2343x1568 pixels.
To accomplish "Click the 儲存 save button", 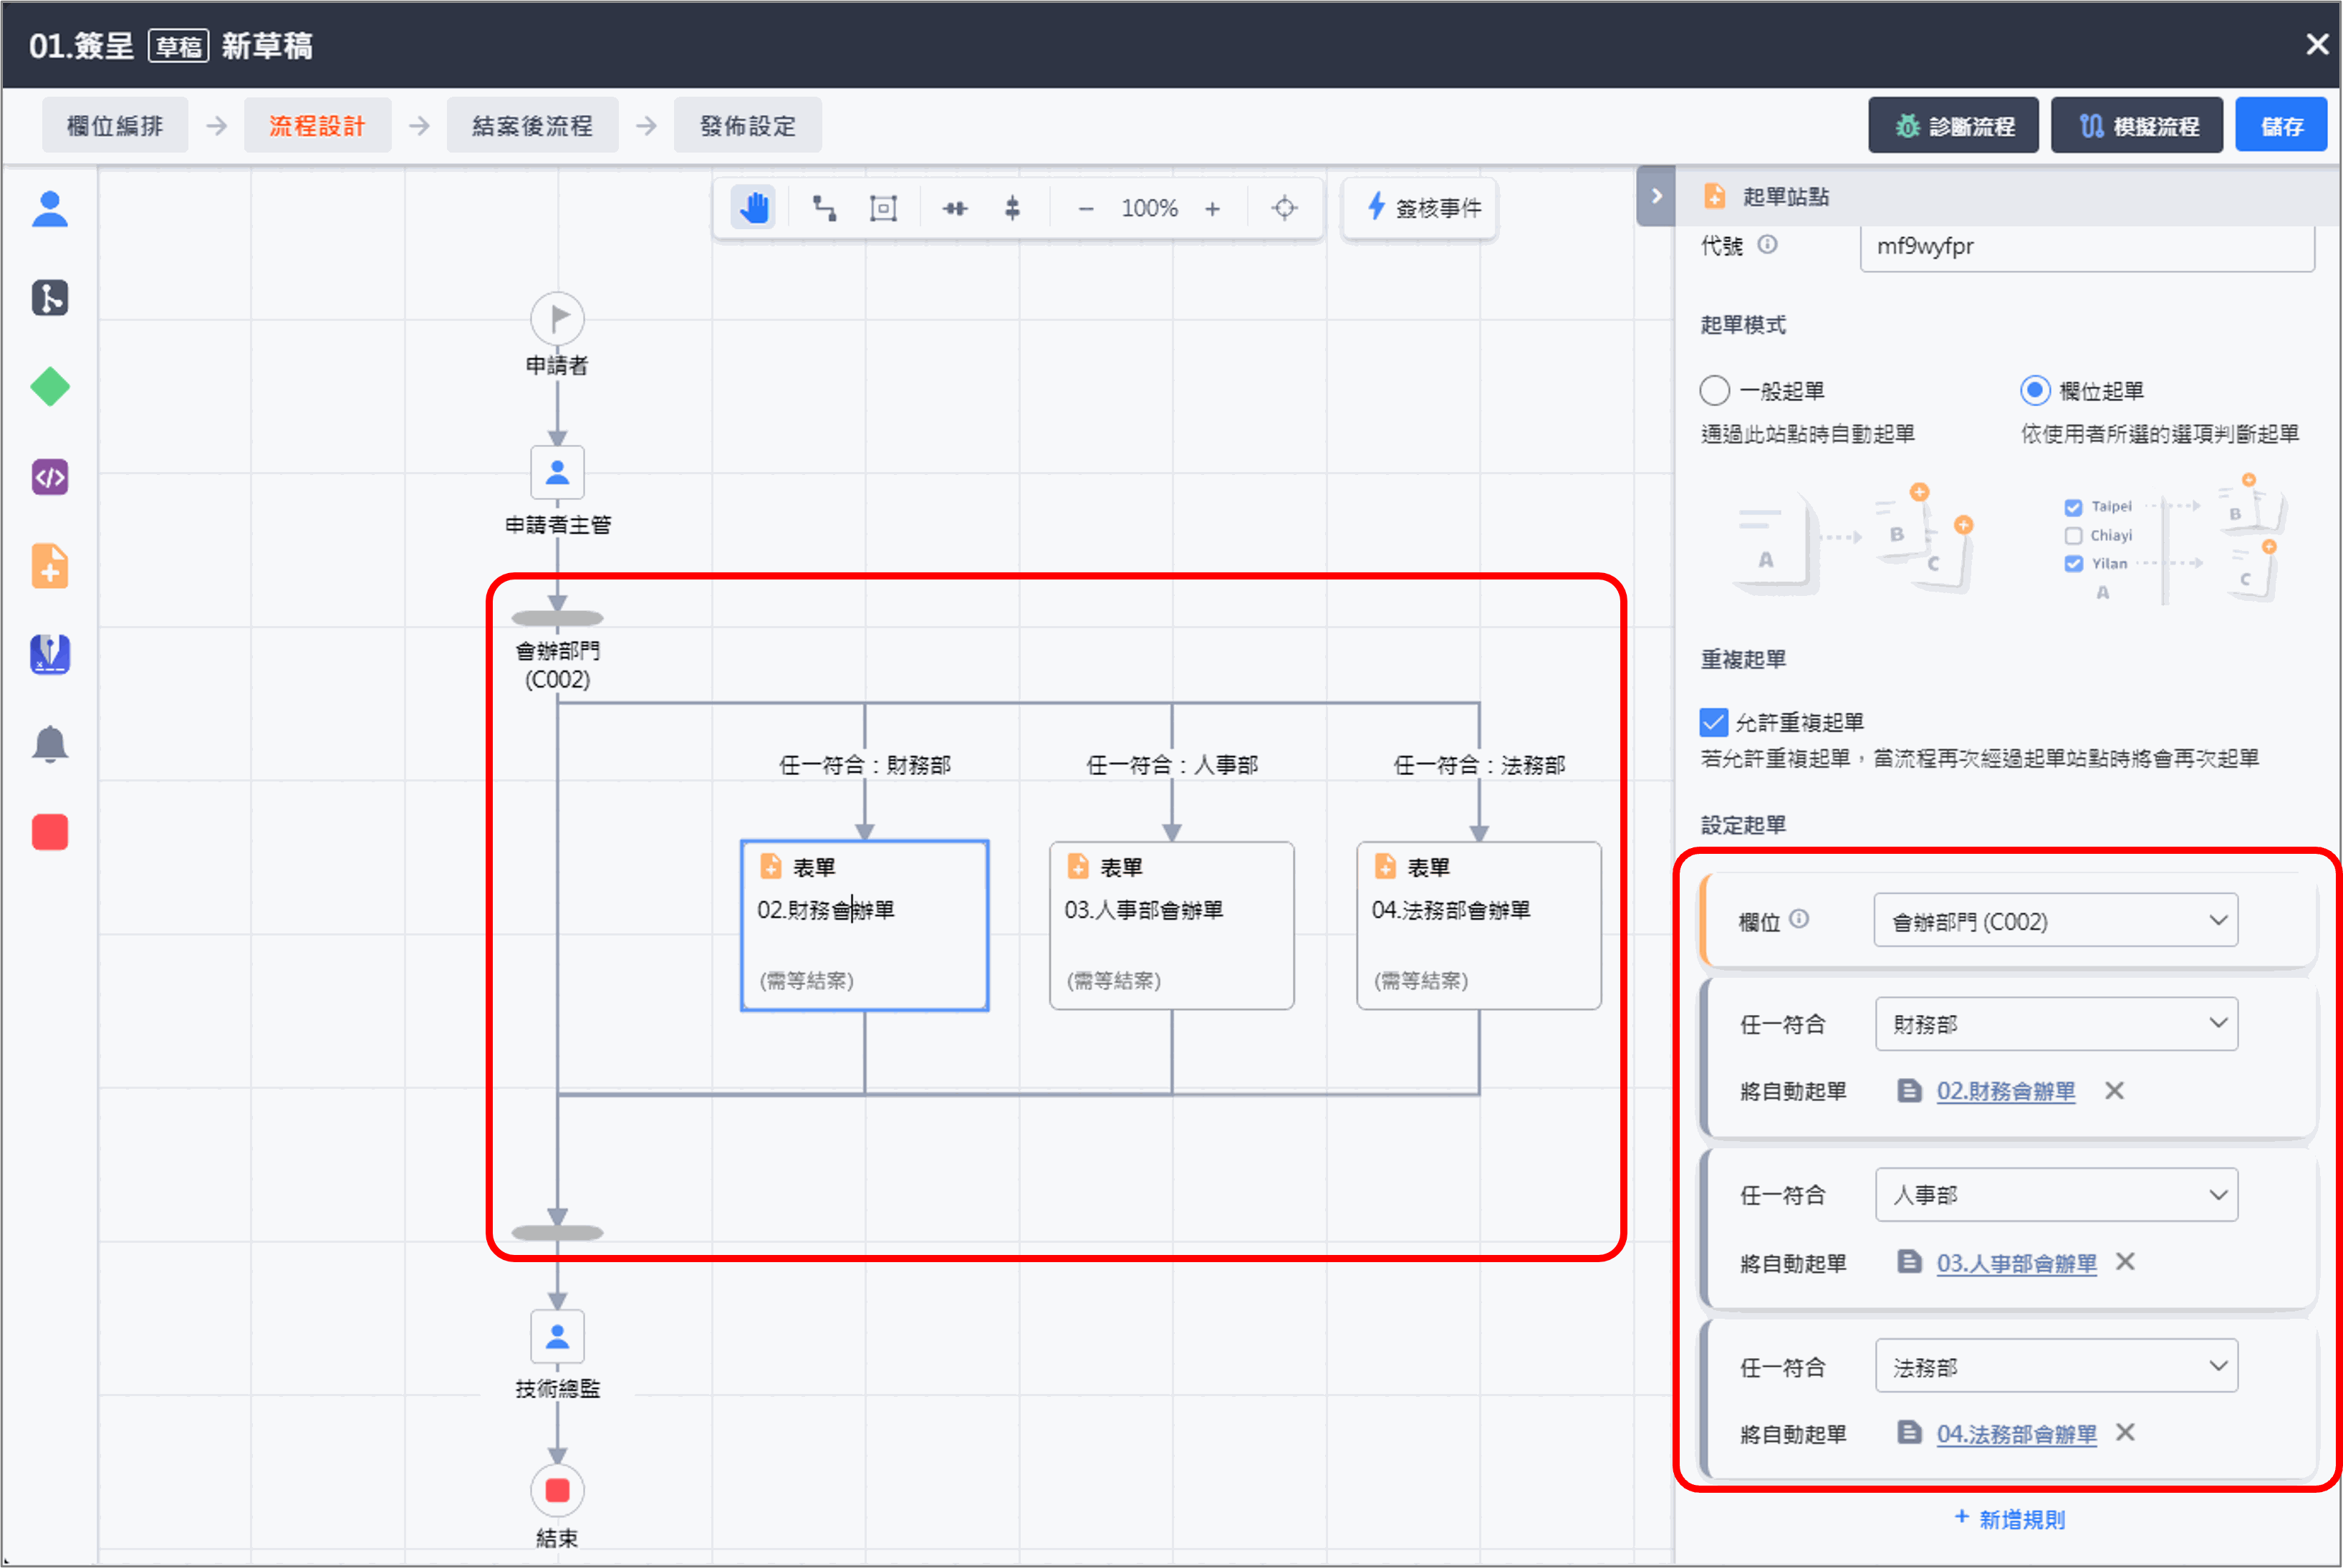I will (x=2281, y=126).
